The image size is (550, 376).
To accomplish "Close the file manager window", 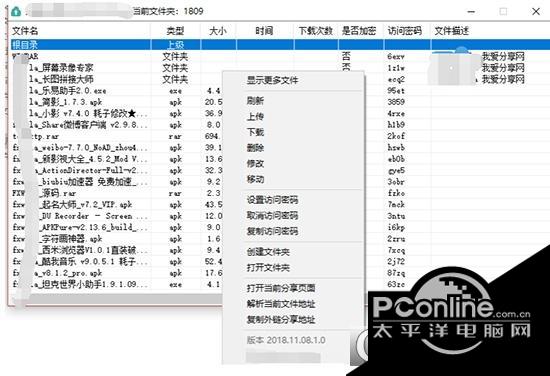I will pos(536,12).
